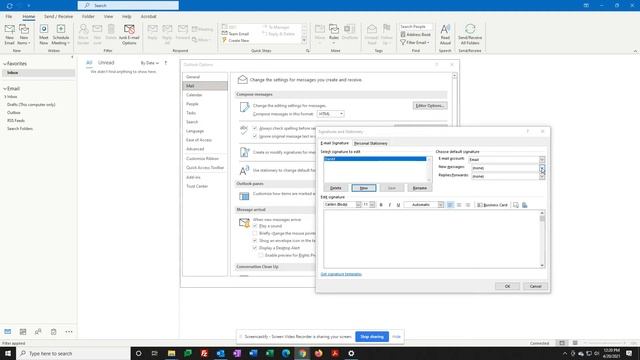Collapse the Email account folder tree
Viewport: 640px width, 360px height.
[5, 89]
